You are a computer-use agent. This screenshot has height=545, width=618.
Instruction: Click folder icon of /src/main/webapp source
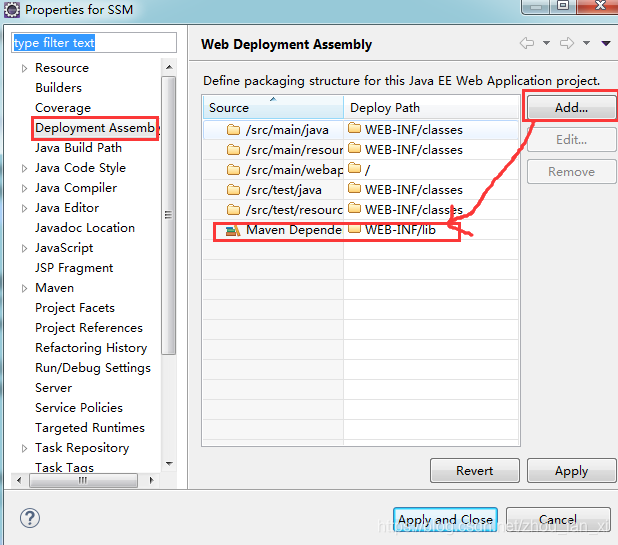[x=233, y=170]
